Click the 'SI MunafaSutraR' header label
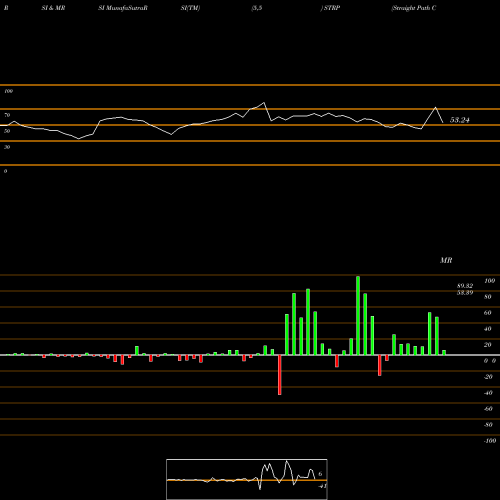500x500 pixels. 123,8
